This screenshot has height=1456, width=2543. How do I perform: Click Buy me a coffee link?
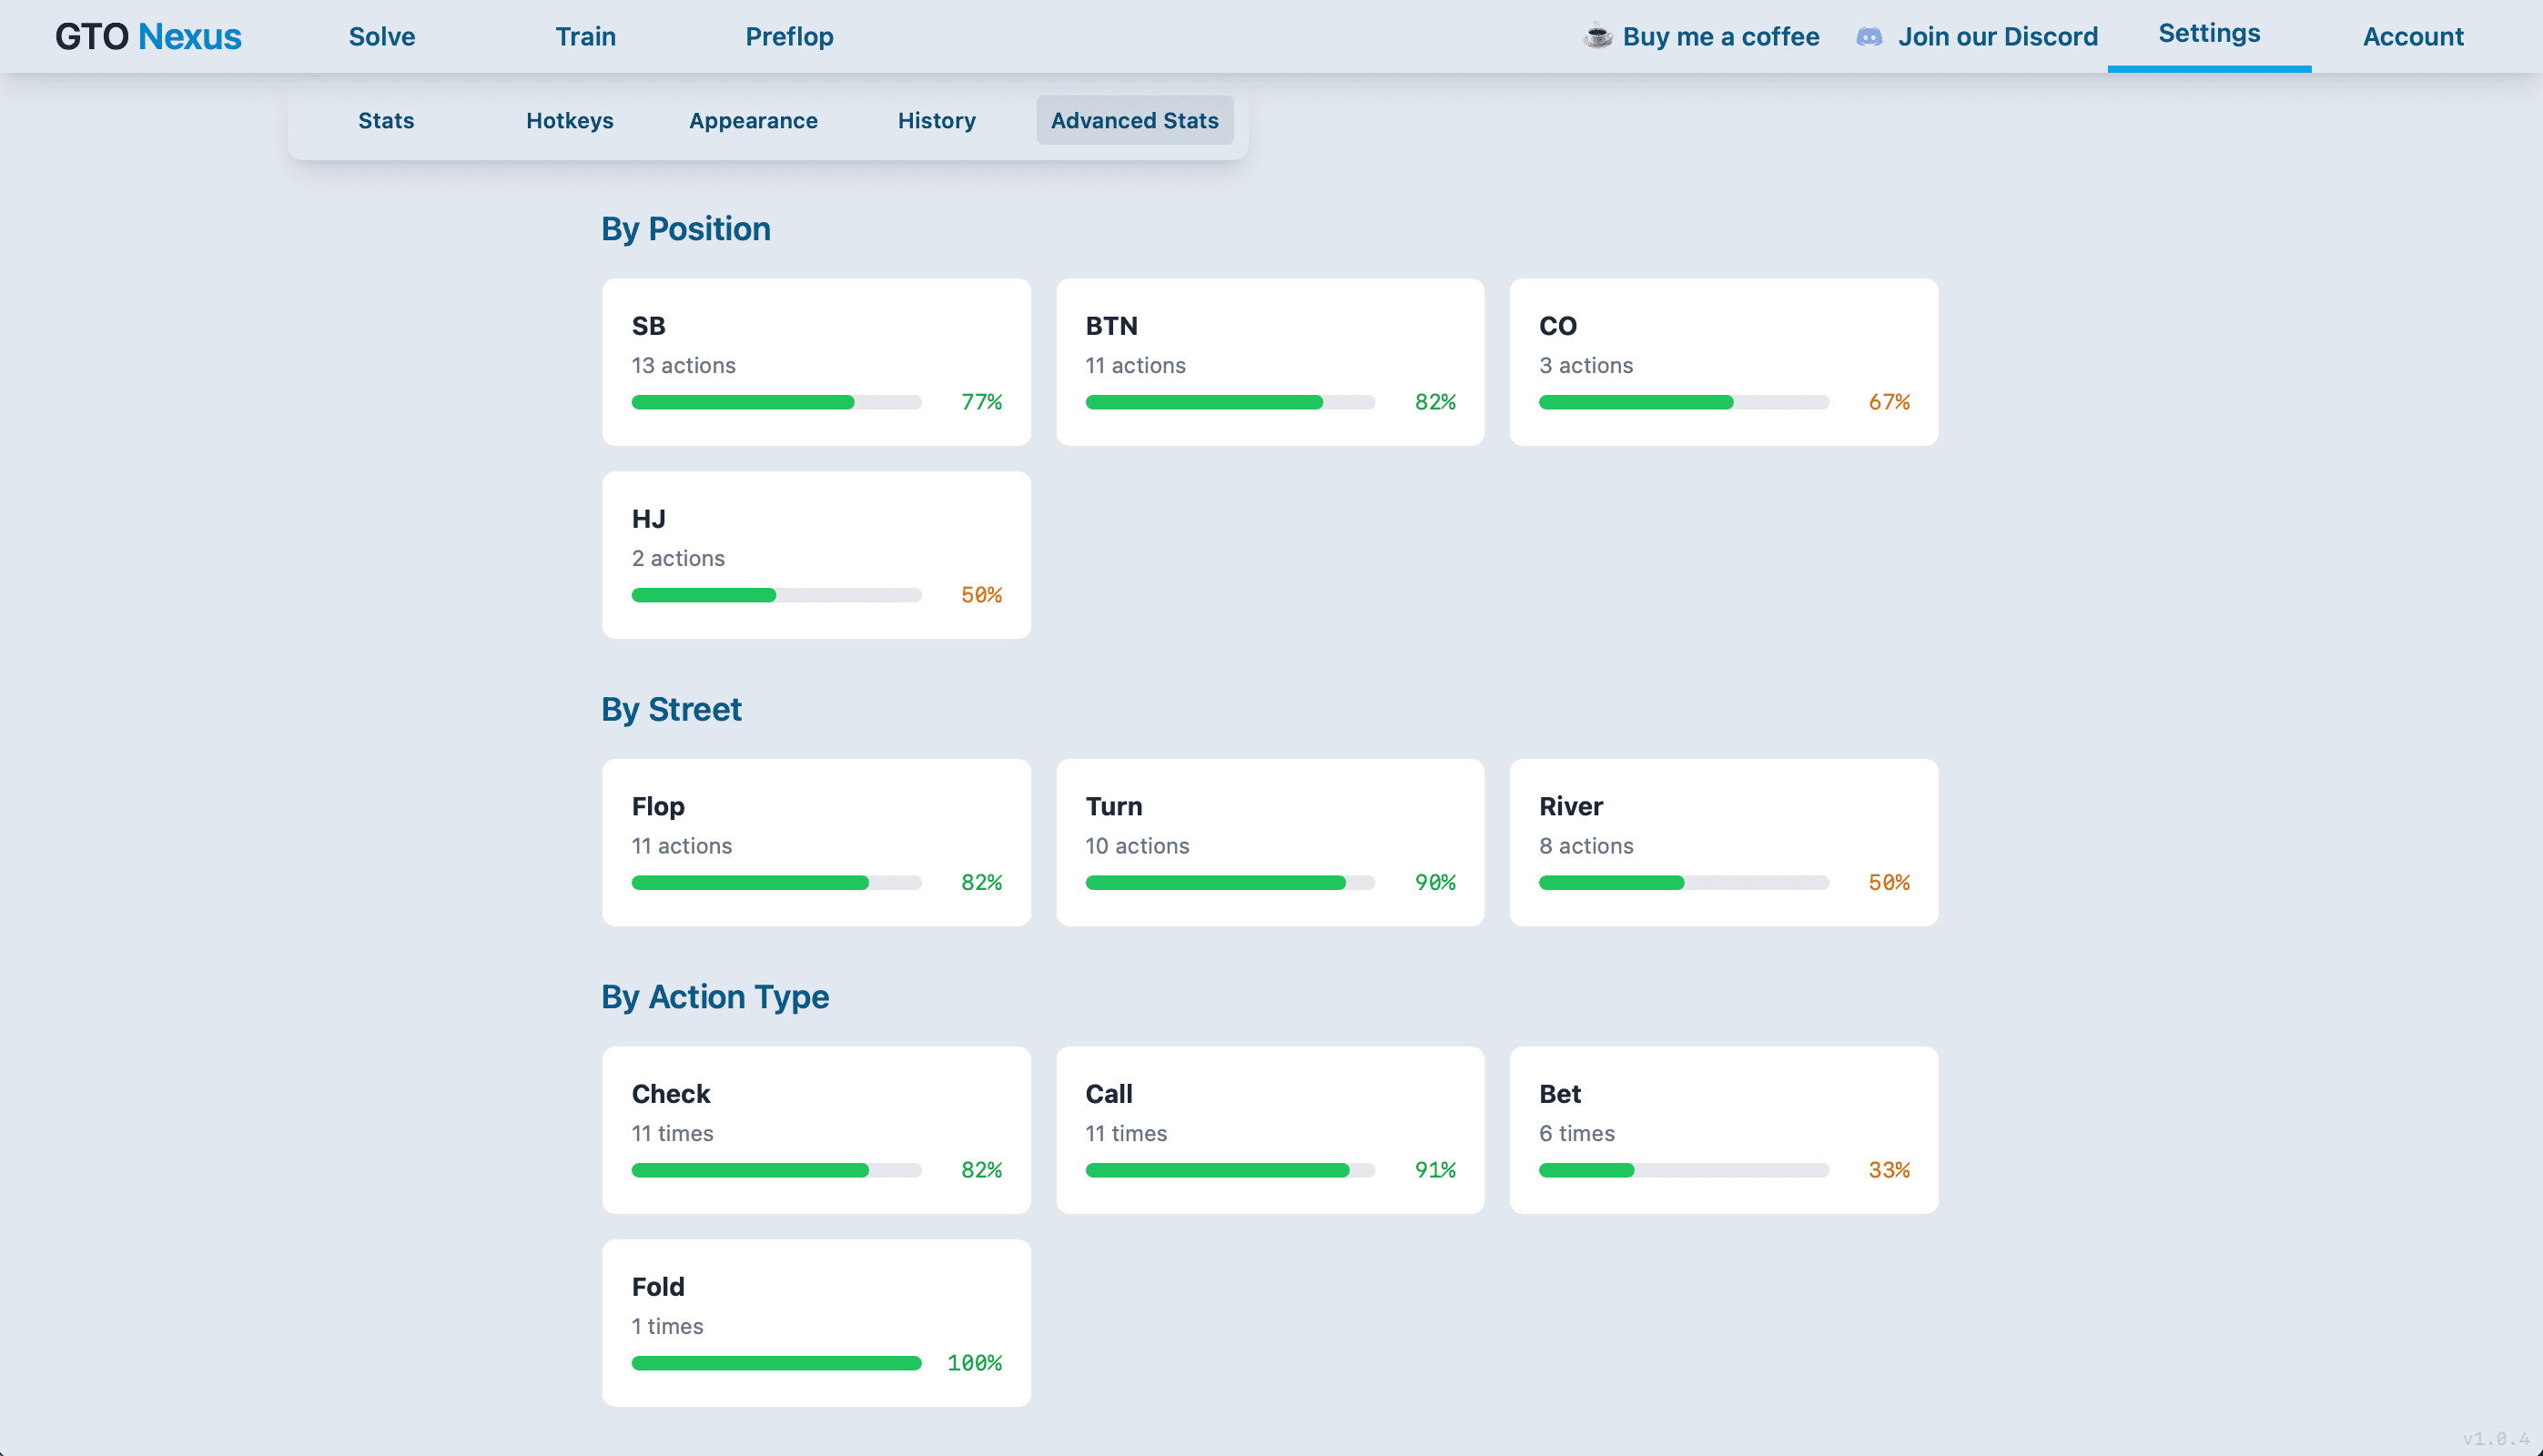pos(1720,37)
